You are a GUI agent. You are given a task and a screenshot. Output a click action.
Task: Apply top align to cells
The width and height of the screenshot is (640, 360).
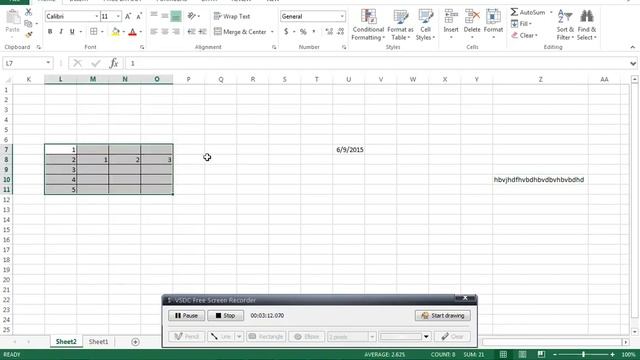[x=154, y=16]
